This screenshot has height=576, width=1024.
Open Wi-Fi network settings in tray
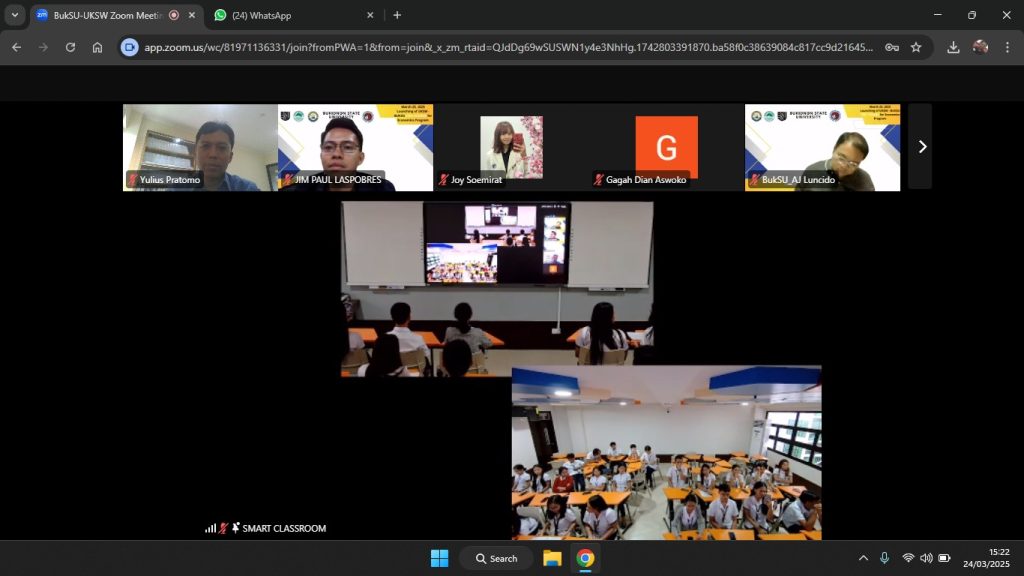(x=908, y=558)
